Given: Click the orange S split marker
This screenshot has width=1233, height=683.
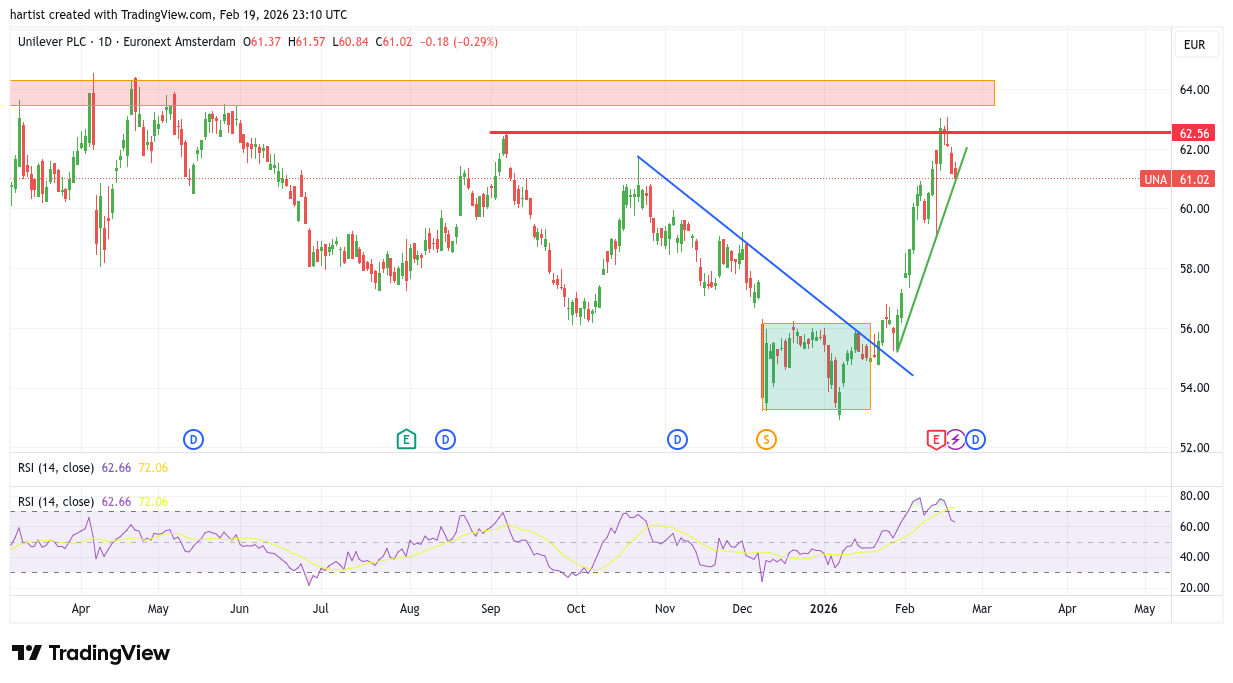Looking at the screenshot, I should 766,439.
